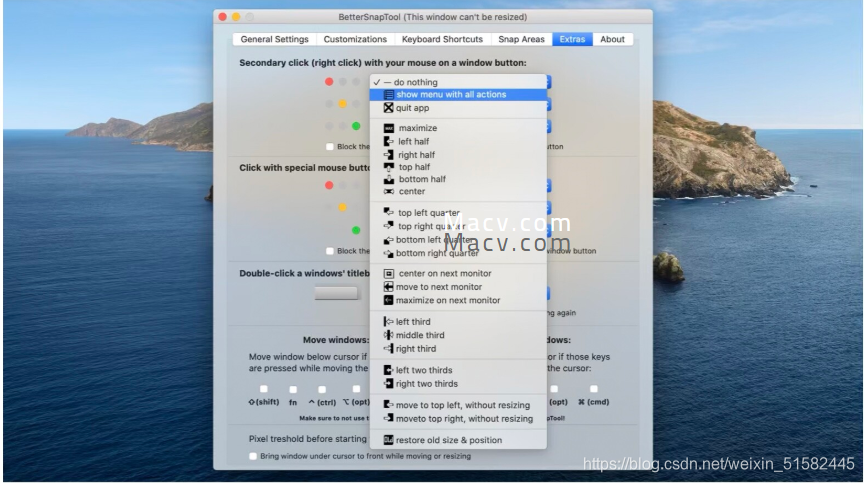The width and height of the screenshot is (865, 483).
Task: Select the top half icon
Action: coord(389,167)
